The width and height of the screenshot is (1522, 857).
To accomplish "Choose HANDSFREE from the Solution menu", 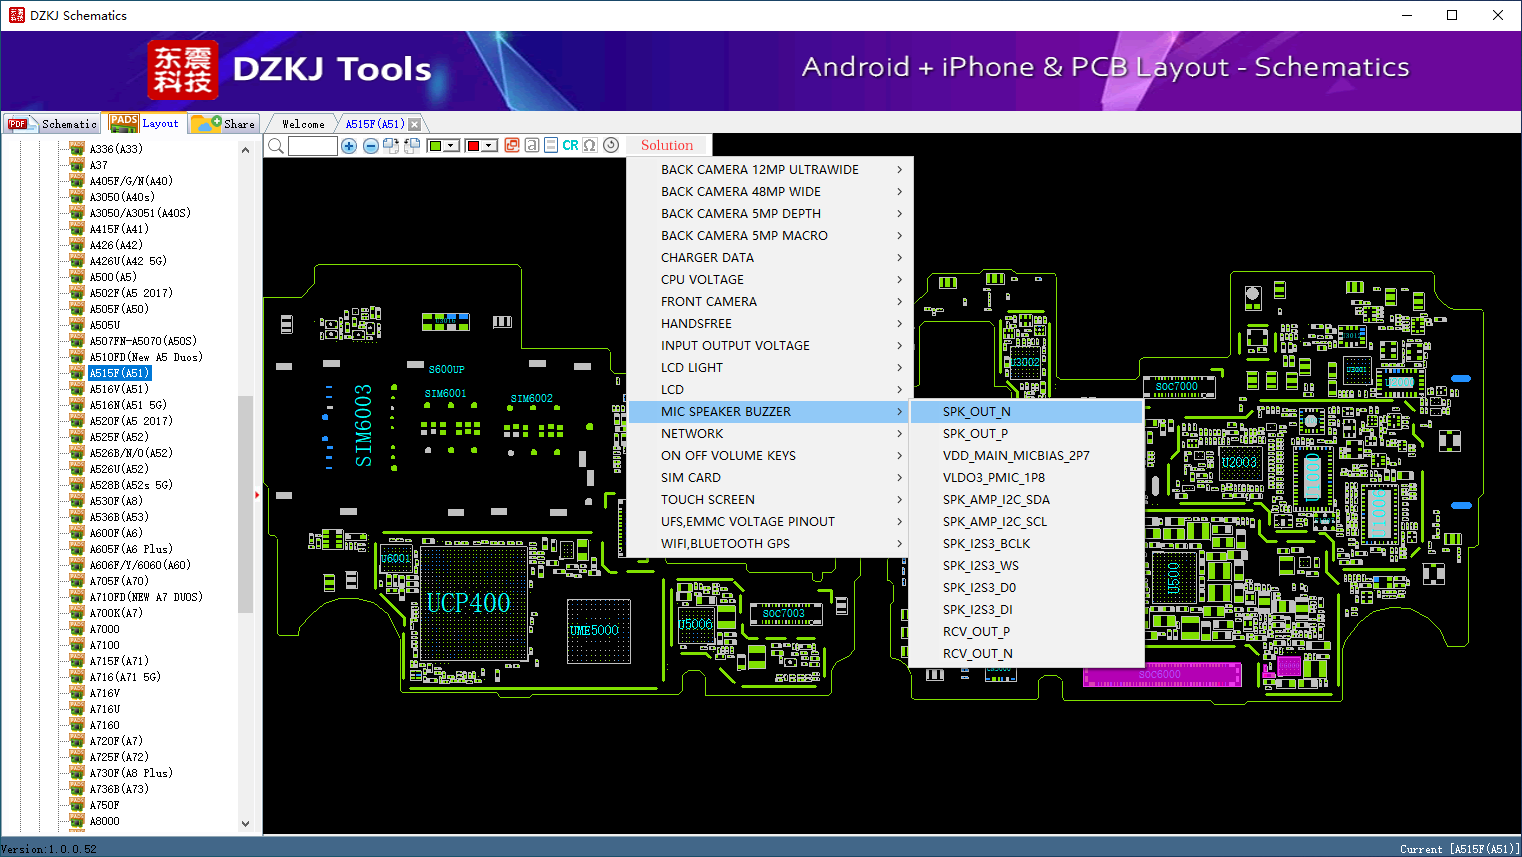I will [x=767, y=324].
